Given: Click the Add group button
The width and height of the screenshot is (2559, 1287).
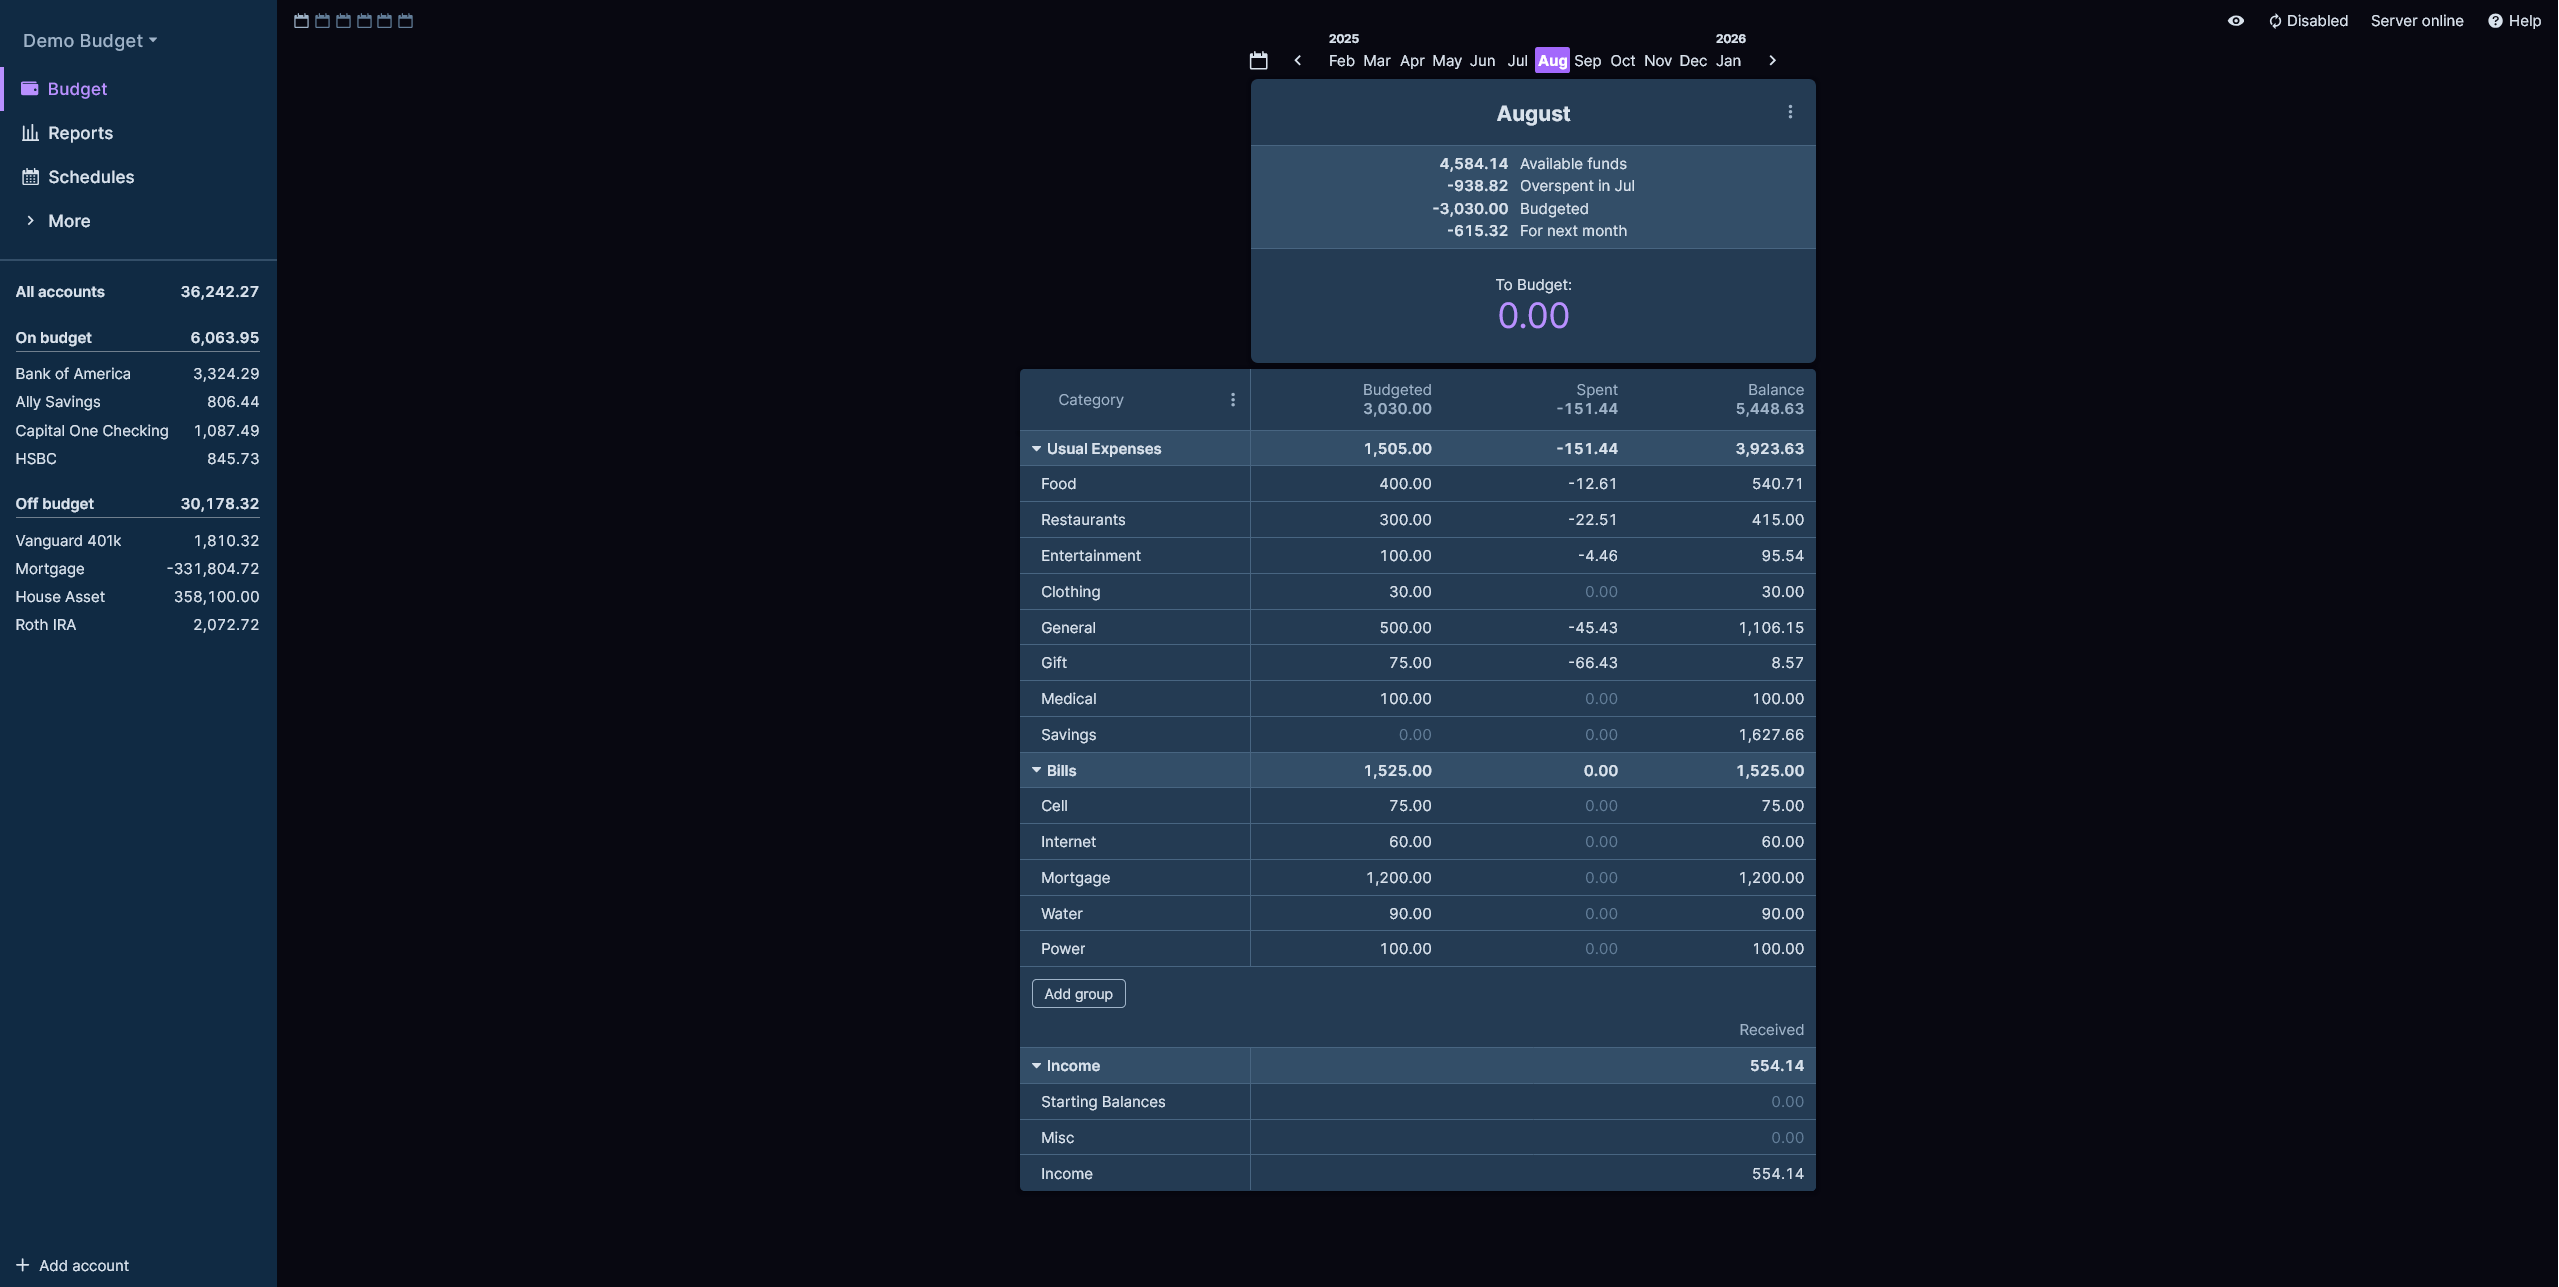Looking at the screenshot, I should [1078, 994].
